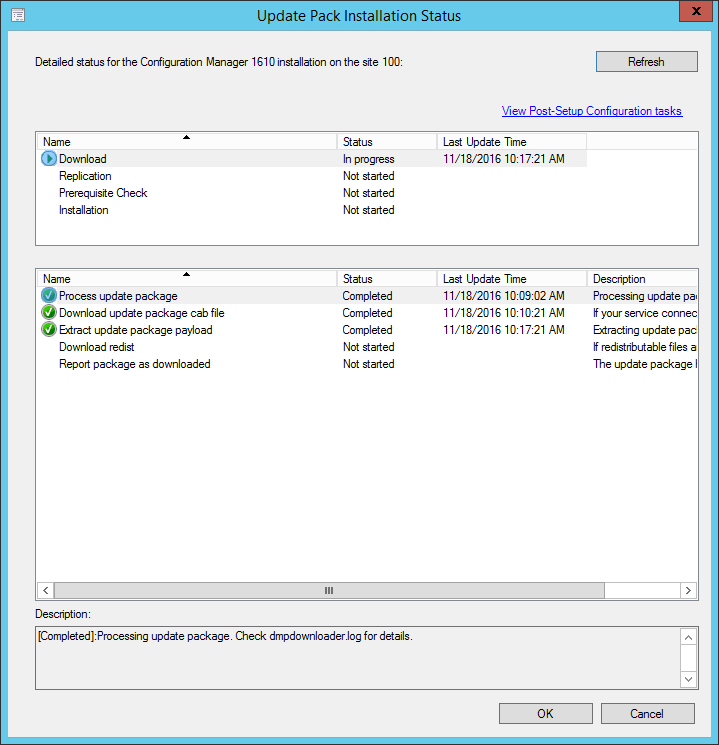Screen dimensions: 719x745
Task: Confirm with the OK button
Action: (546, 714)
